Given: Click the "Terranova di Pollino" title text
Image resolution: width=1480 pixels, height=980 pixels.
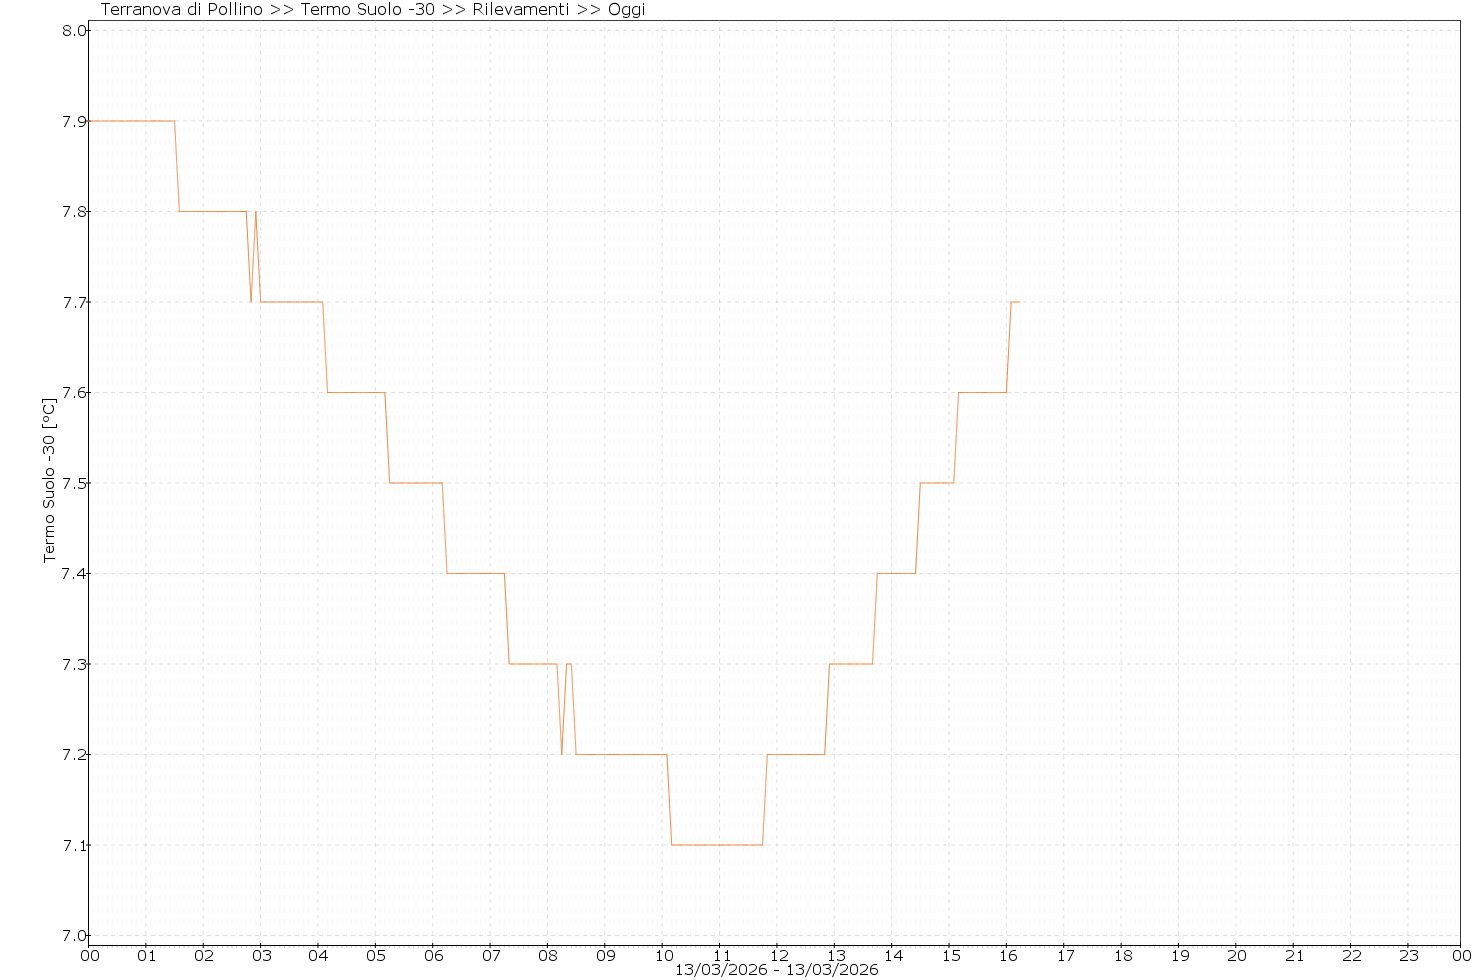Looking at the screenshot, I should 183,10.
